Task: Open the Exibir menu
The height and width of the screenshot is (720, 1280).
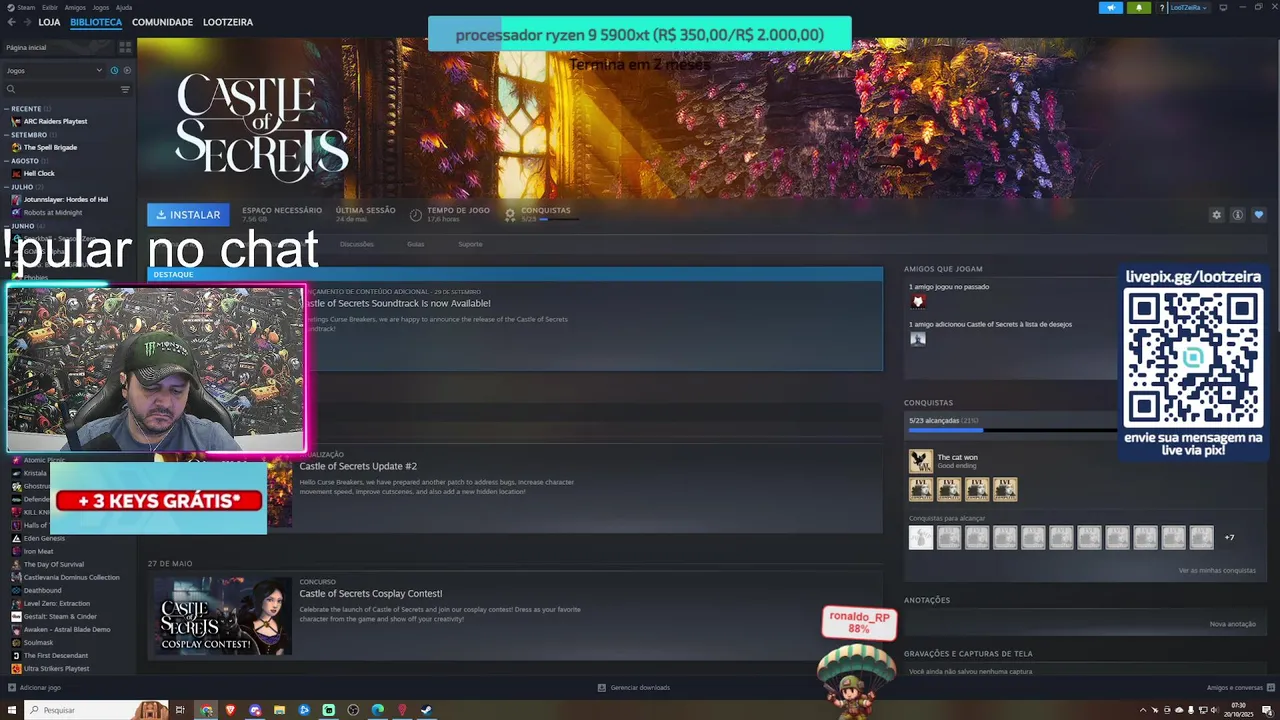Action: [x=50, y=7]
